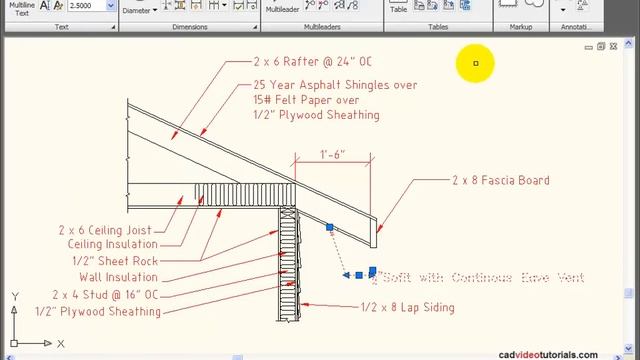Select the '1/2" Plywood Sheathing' label at bottom left

(x=98, y=311)
